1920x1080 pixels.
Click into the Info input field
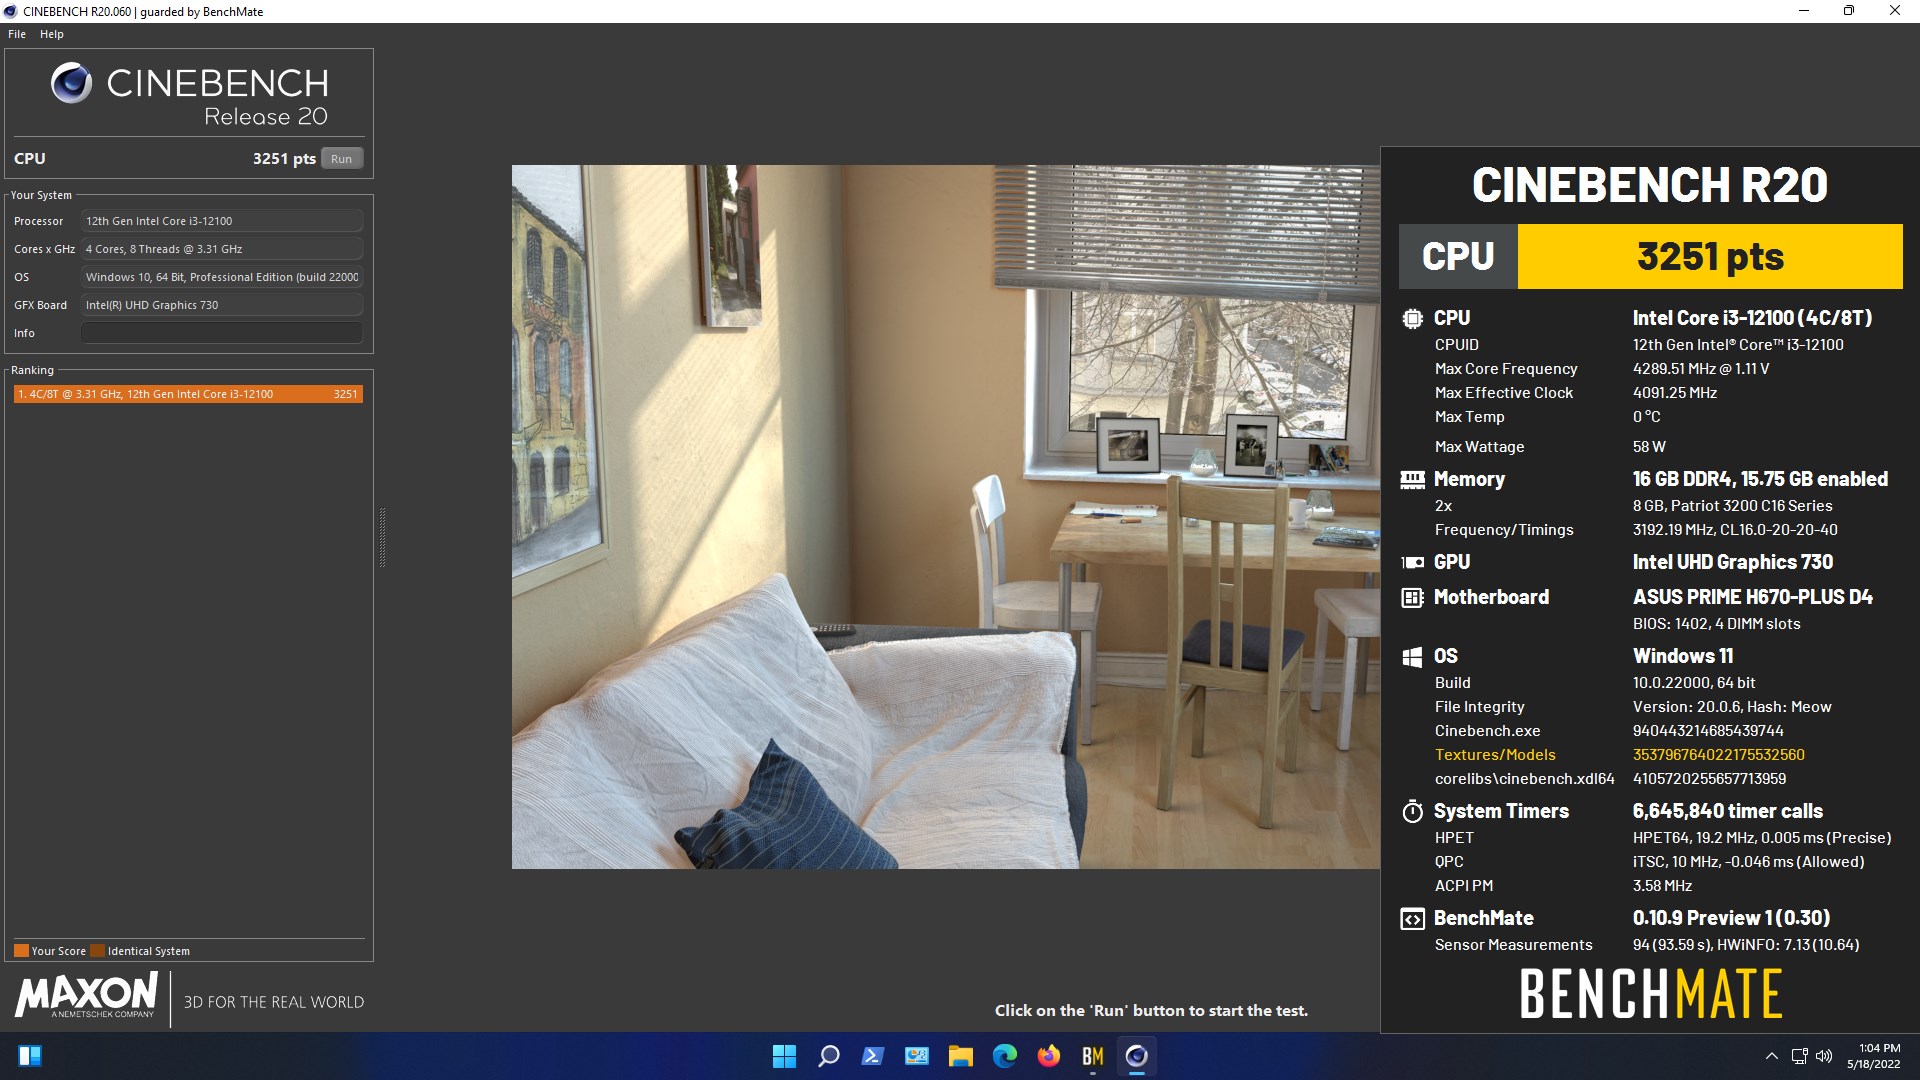pos(222,333)
